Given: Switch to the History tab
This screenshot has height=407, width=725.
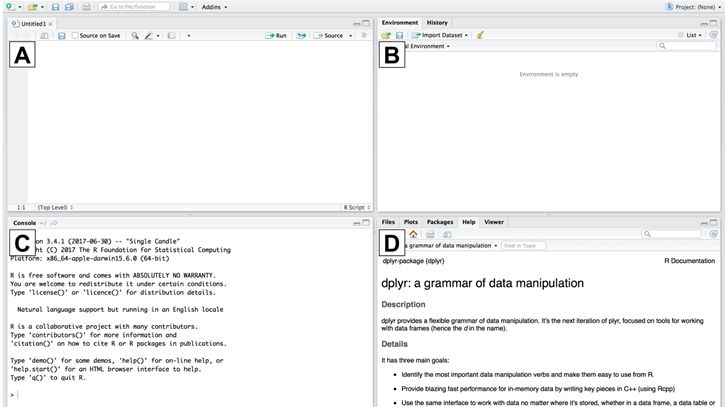Looking at the screenshot, I should [437, 23].
